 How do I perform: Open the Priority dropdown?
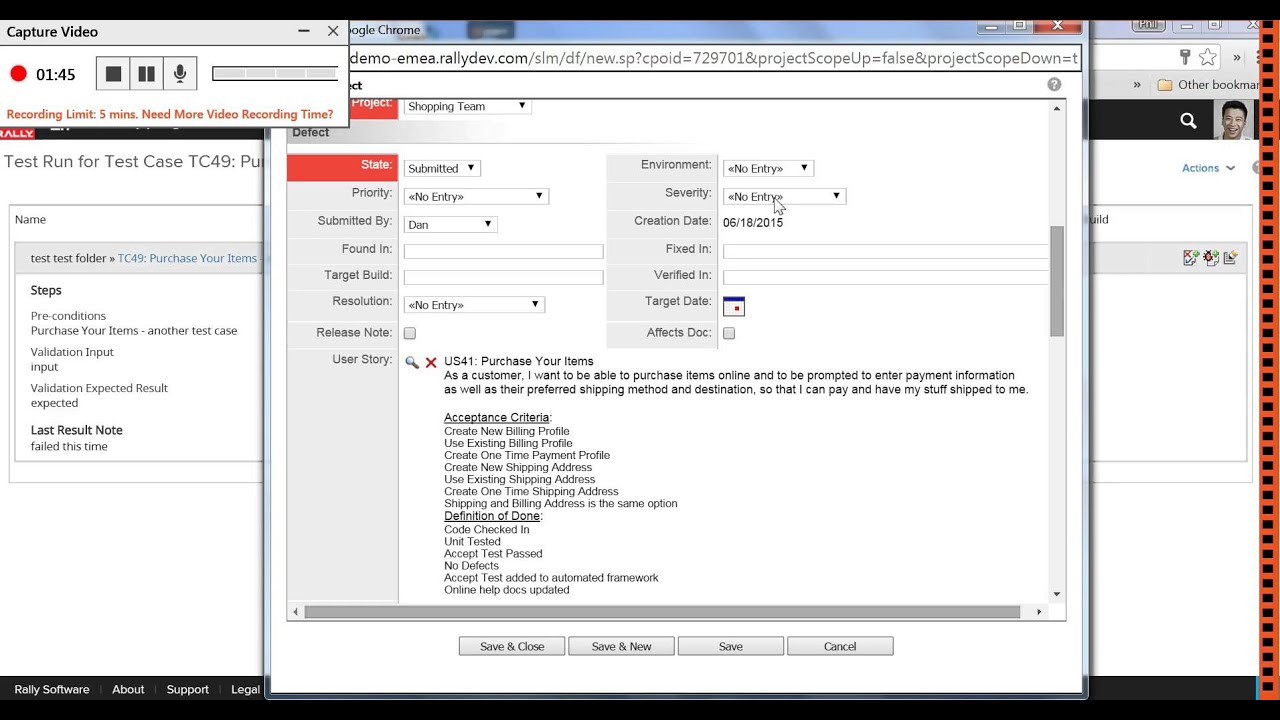coord(476,196)
